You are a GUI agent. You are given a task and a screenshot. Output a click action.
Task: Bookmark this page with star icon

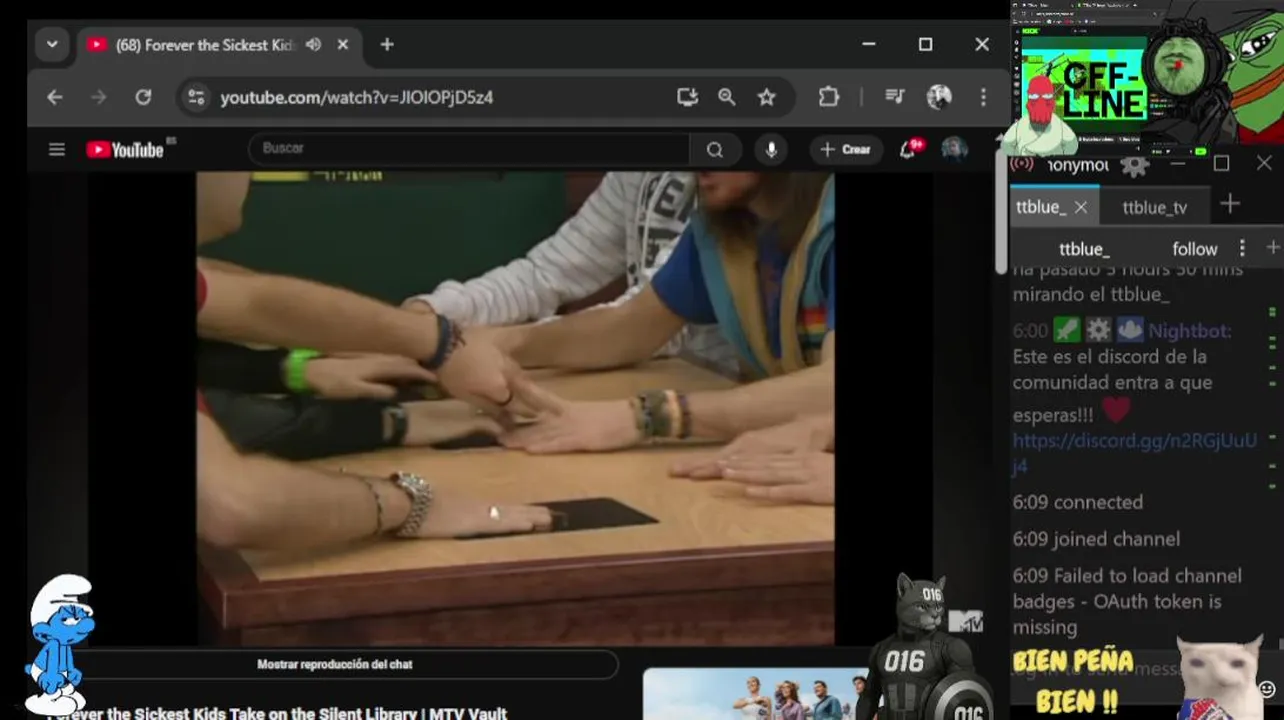pyautogui.click(x=766, y=97)
